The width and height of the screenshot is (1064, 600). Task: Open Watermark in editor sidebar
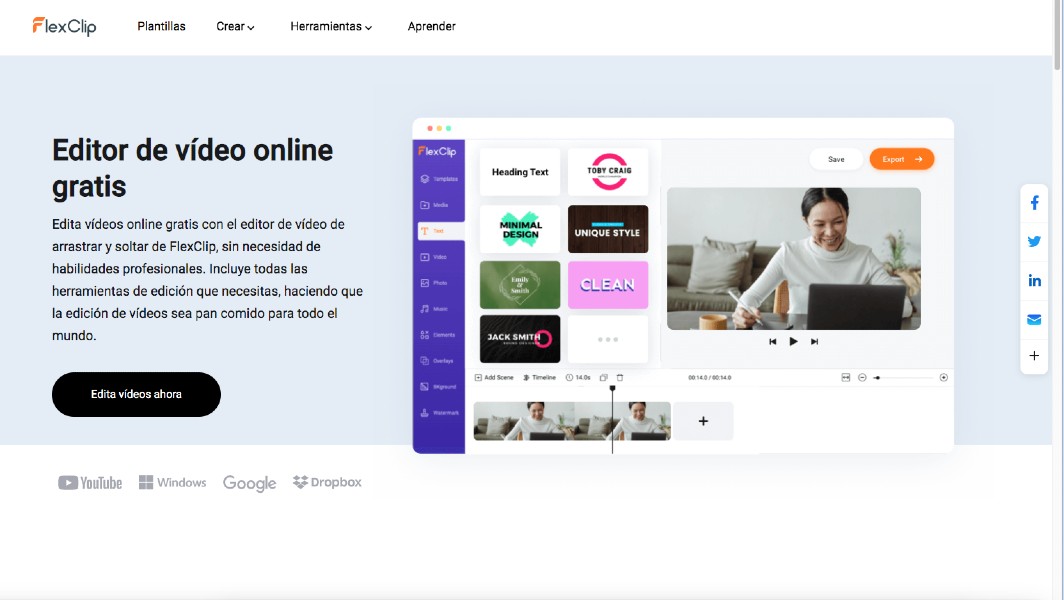439,413
